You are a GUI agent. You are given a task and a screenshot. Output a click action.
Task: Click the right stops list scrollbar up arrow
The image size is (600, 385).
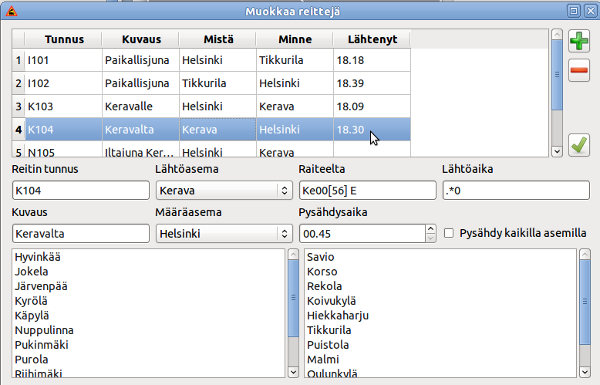[x=585, y=254]
